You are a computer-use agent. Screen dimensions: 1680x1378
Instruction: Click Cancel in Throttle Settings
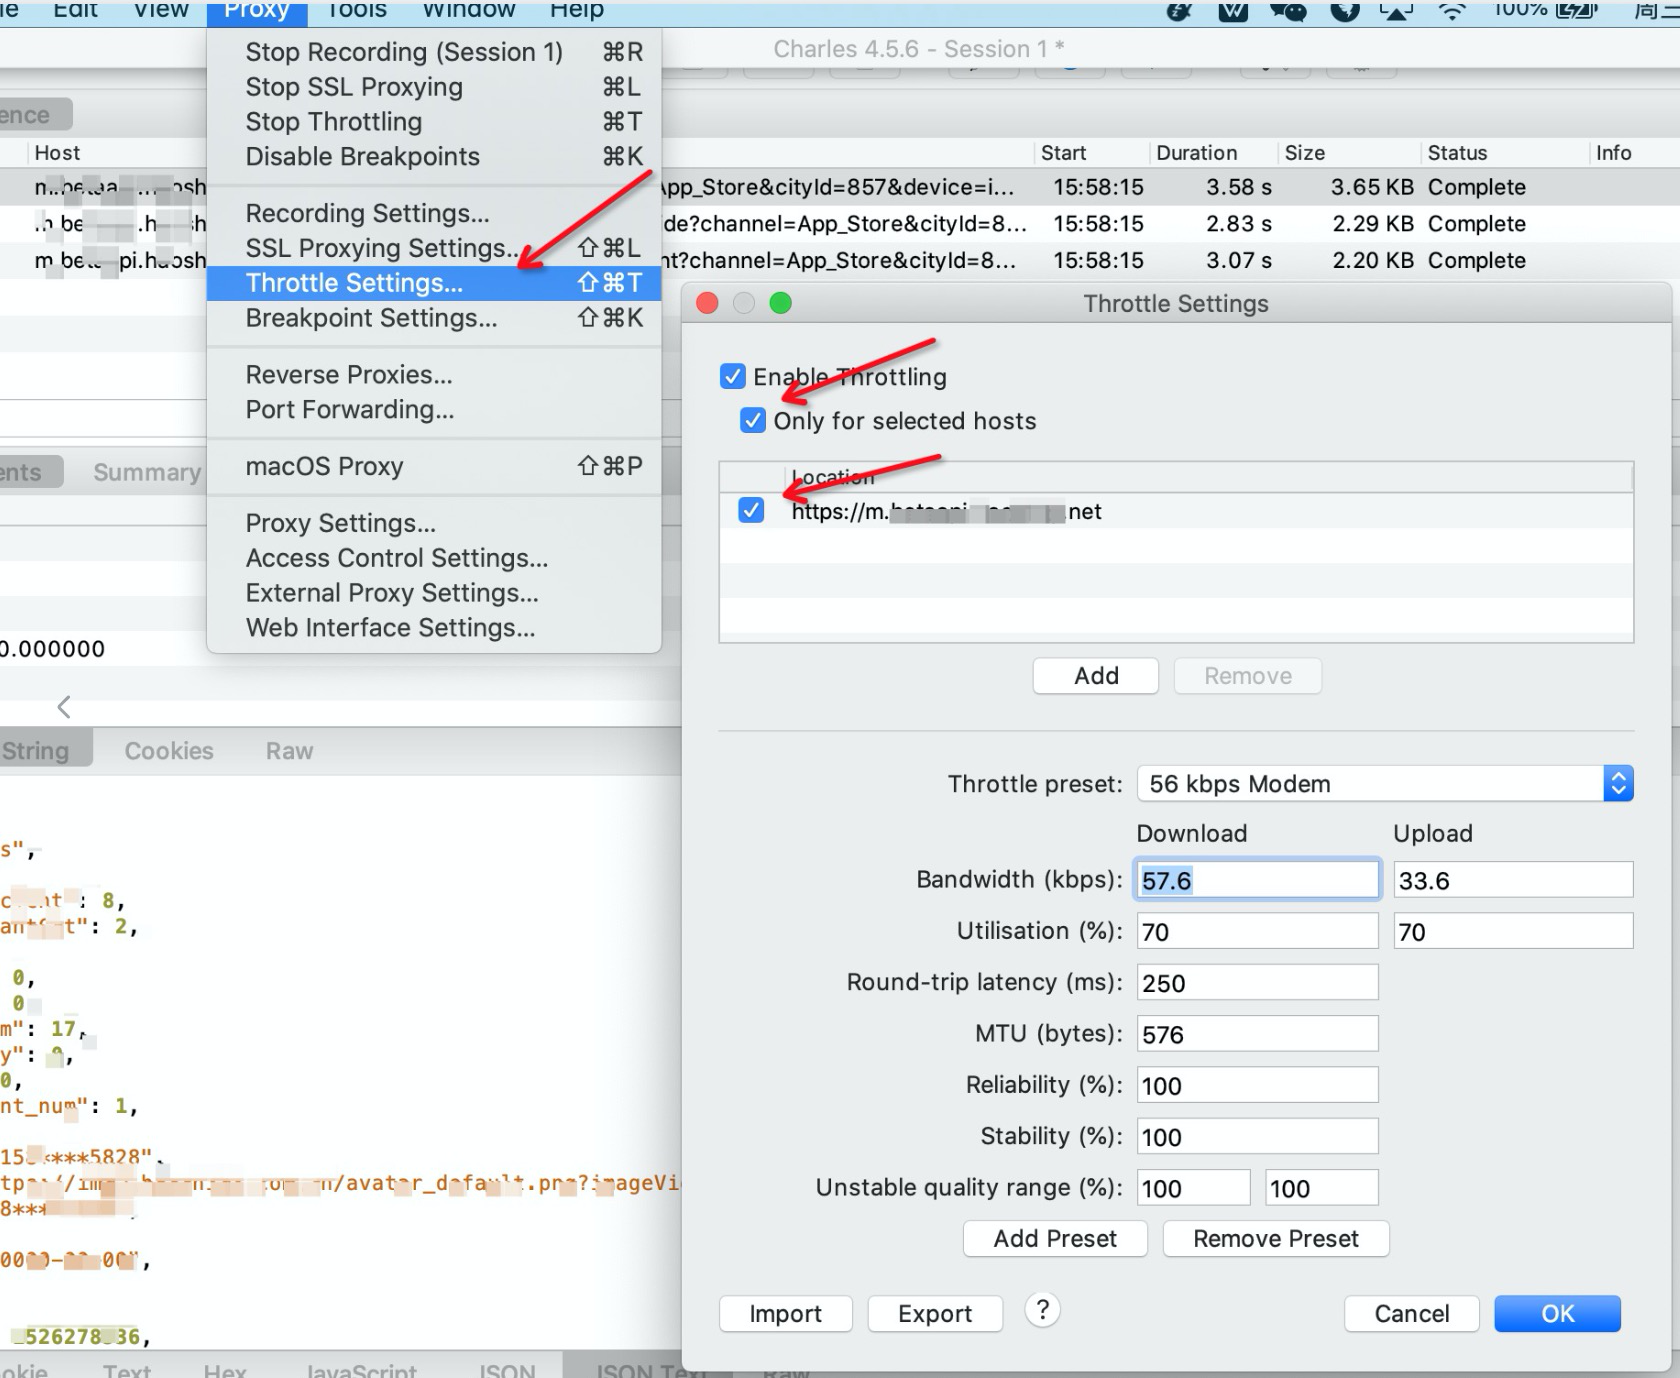[1412, 1314]
